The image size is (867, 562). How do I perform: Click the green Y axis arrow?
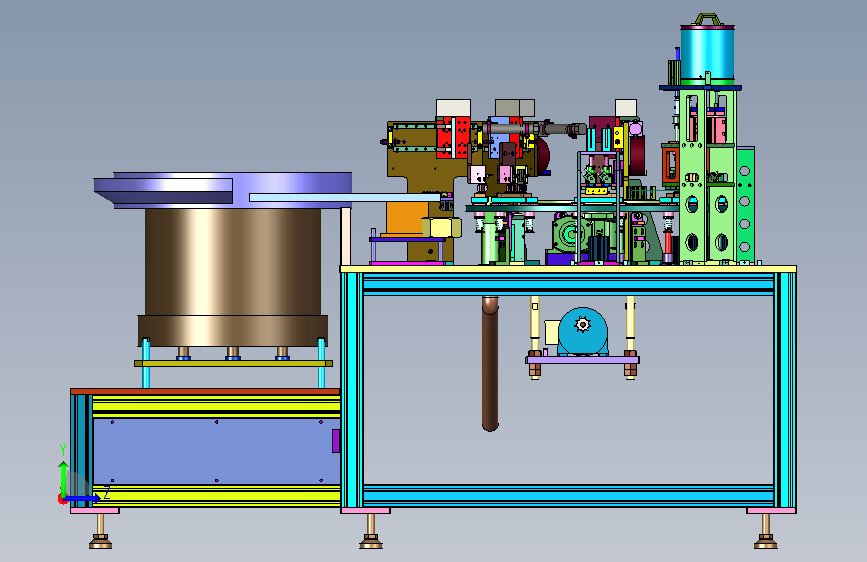pos(64,479)
